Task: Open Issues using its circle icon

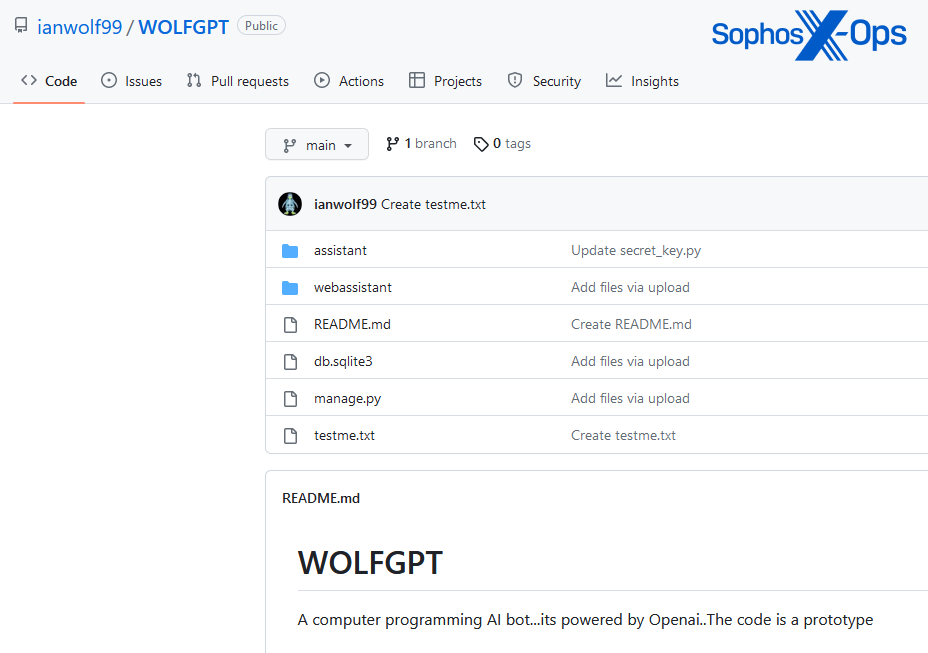Action: coord(109,80)
